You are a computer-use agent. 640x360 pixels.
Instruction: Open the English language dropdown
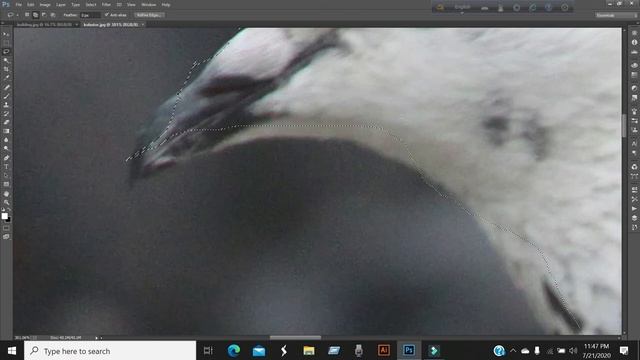(x=462, y=7)
